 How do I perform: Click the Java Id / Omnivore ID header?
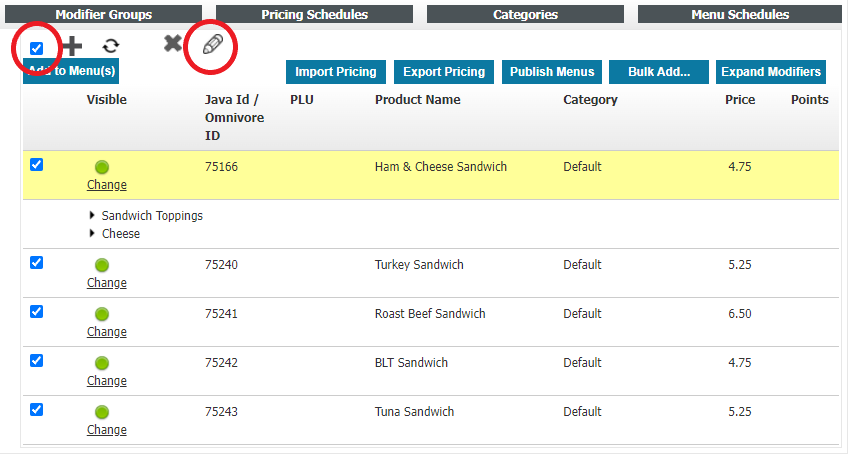tap(234, 118)
